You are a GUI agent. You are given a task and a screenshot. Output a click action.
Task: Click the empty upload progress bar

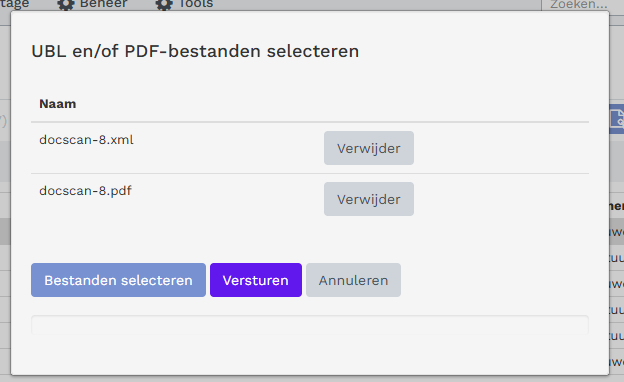tap(310, 325)
